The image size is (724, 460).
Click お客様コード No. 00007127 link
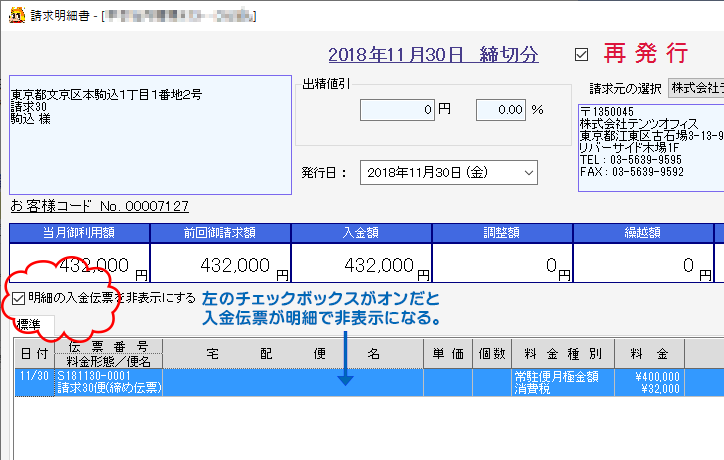coord(99,206)
